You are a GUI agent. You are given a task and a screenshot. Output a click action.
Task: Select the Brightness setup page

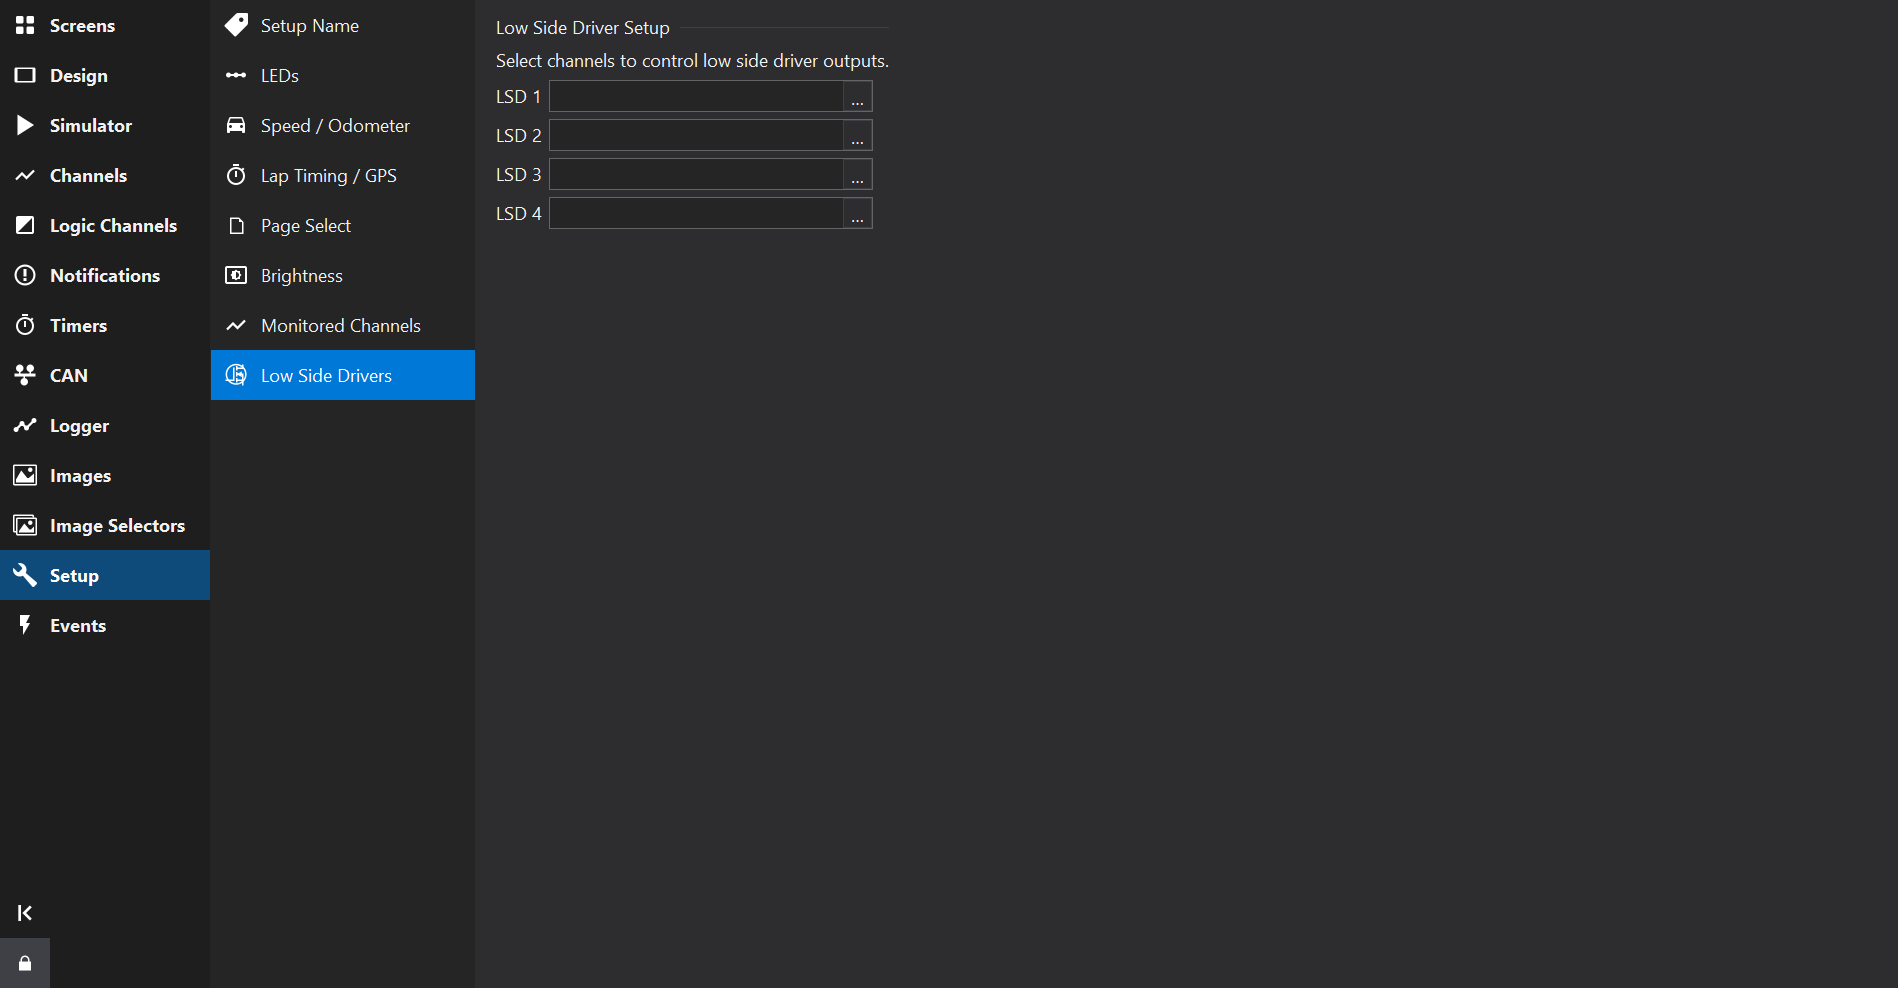point(301,276)
